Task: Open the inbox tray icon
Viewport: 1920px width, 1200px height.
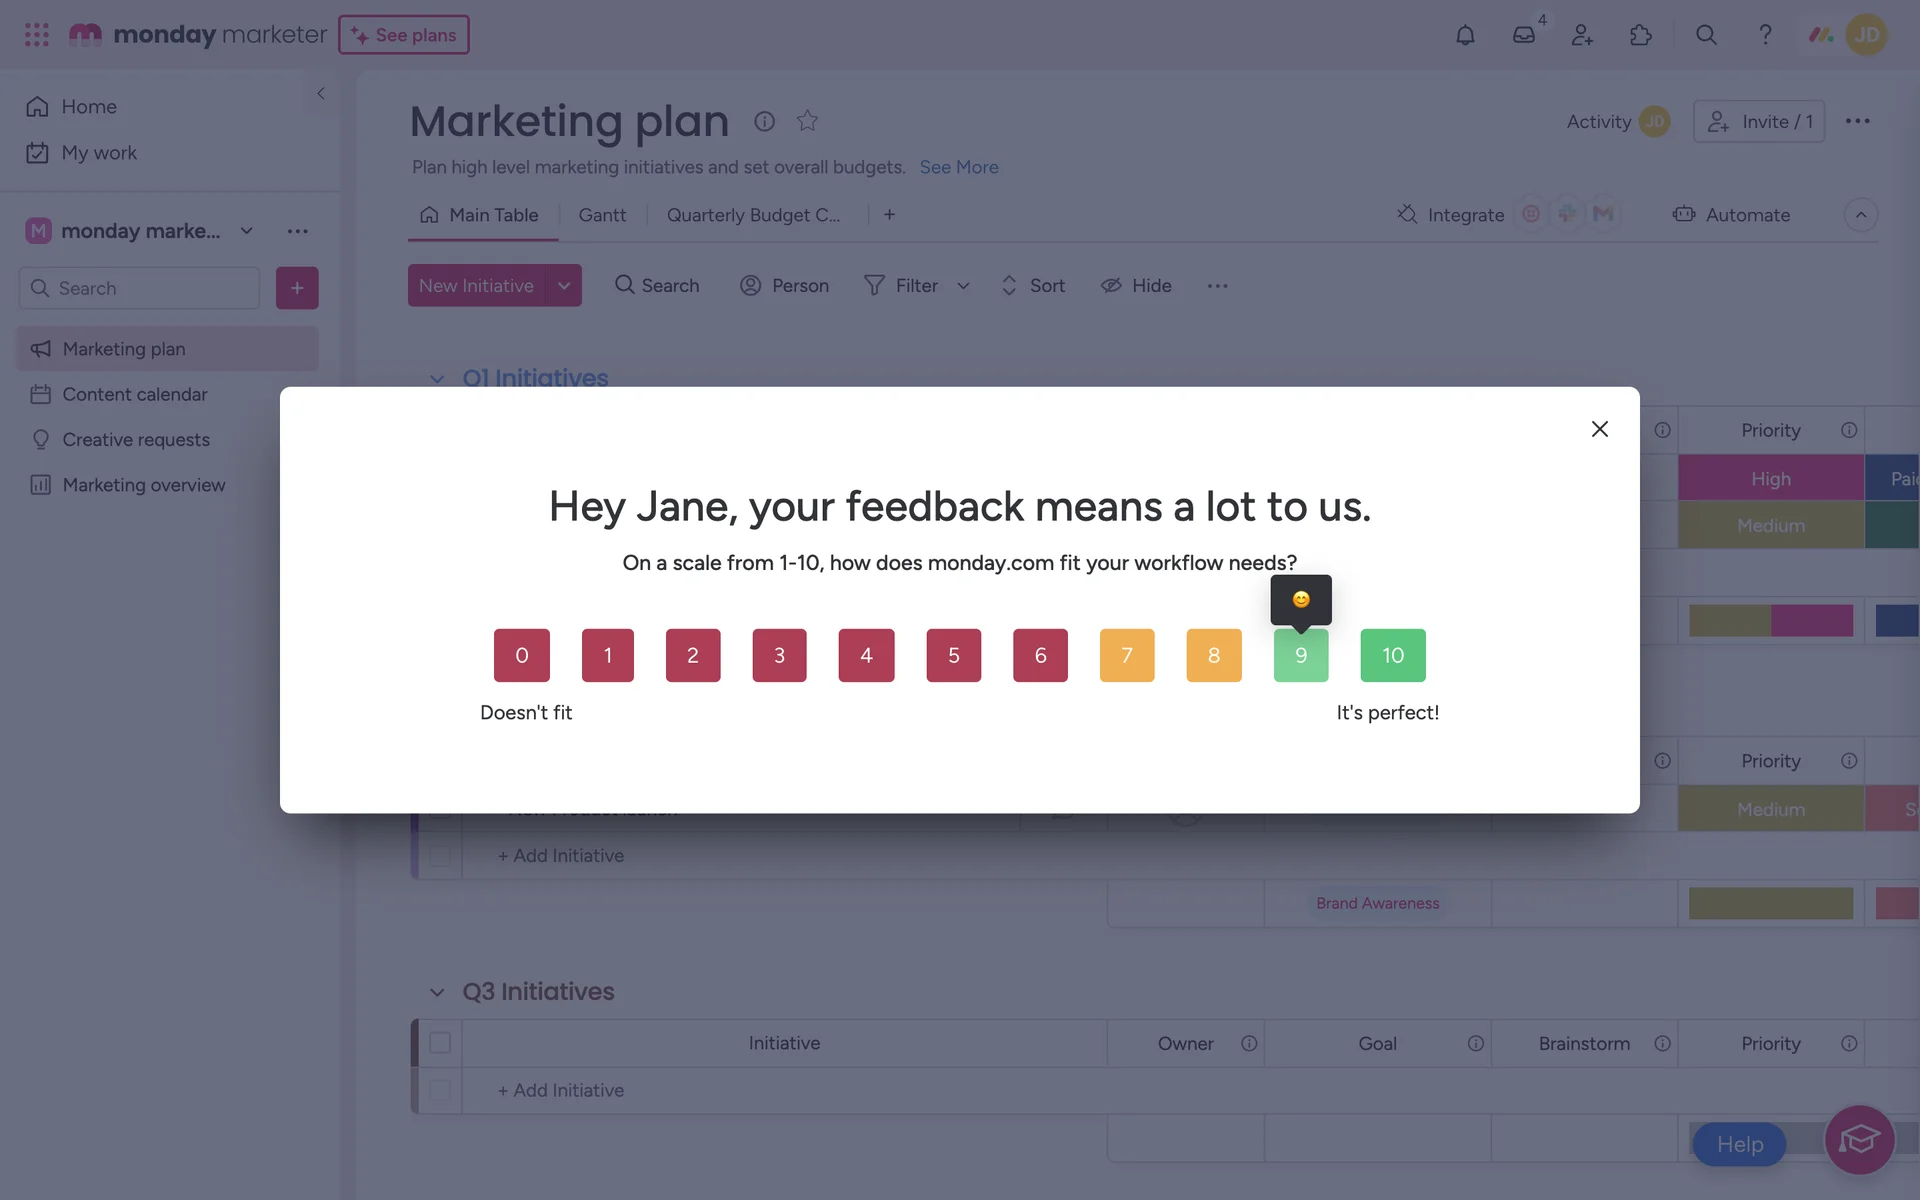Action: click(1523, 35)
